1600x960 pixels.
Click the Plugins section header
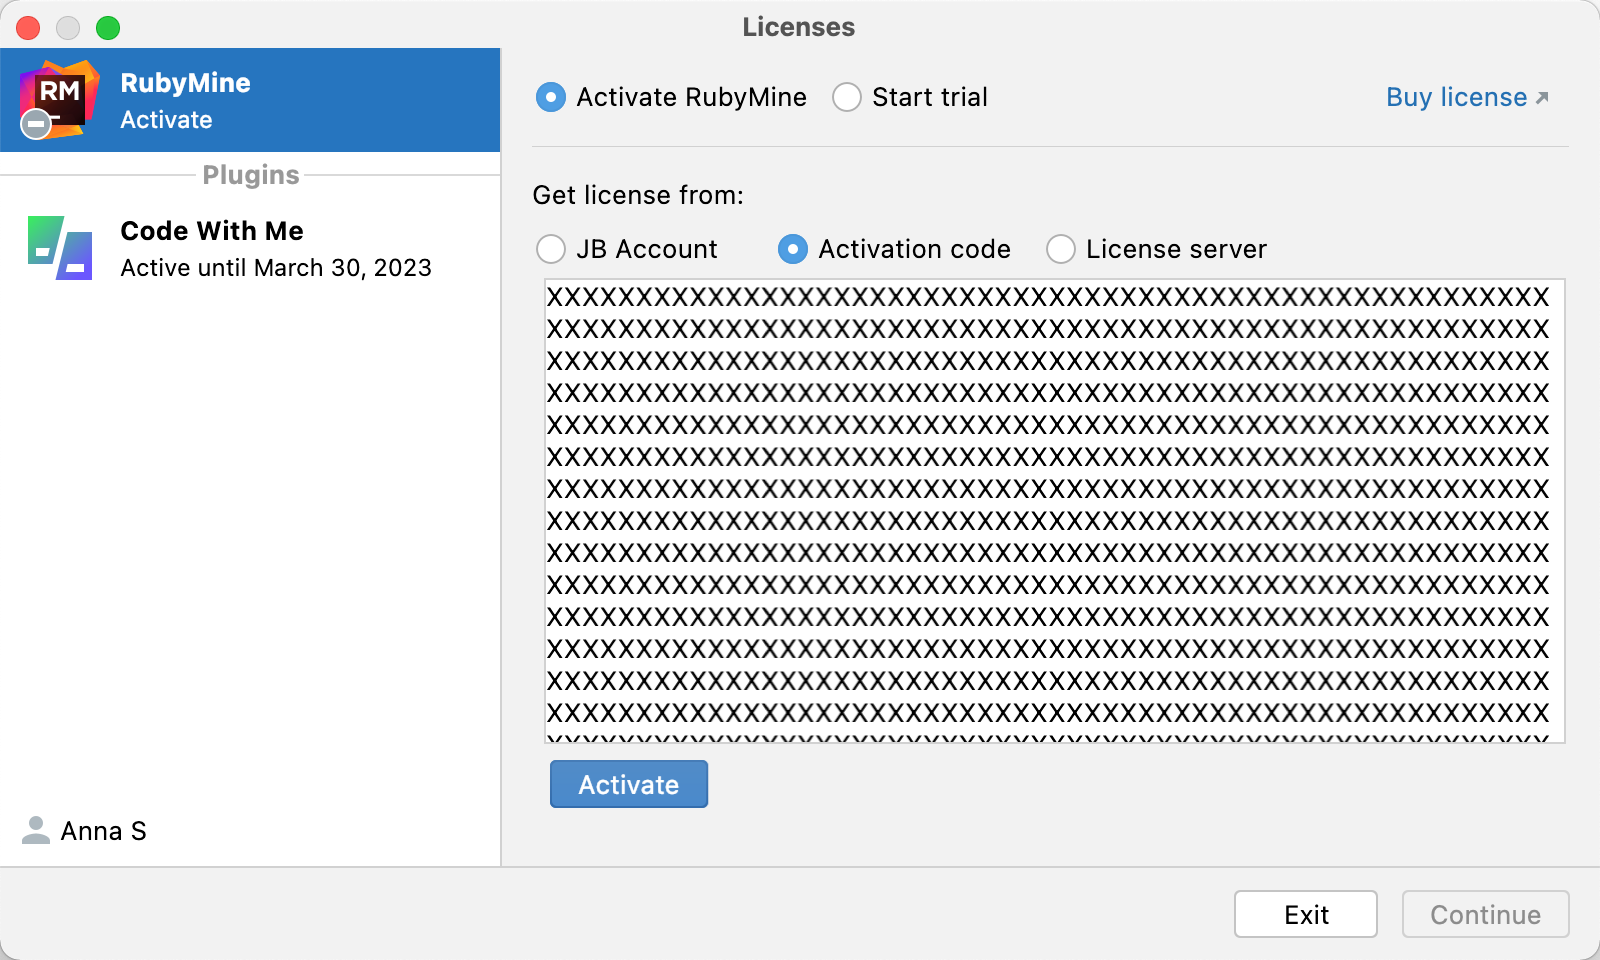click(x=250, y=174)
